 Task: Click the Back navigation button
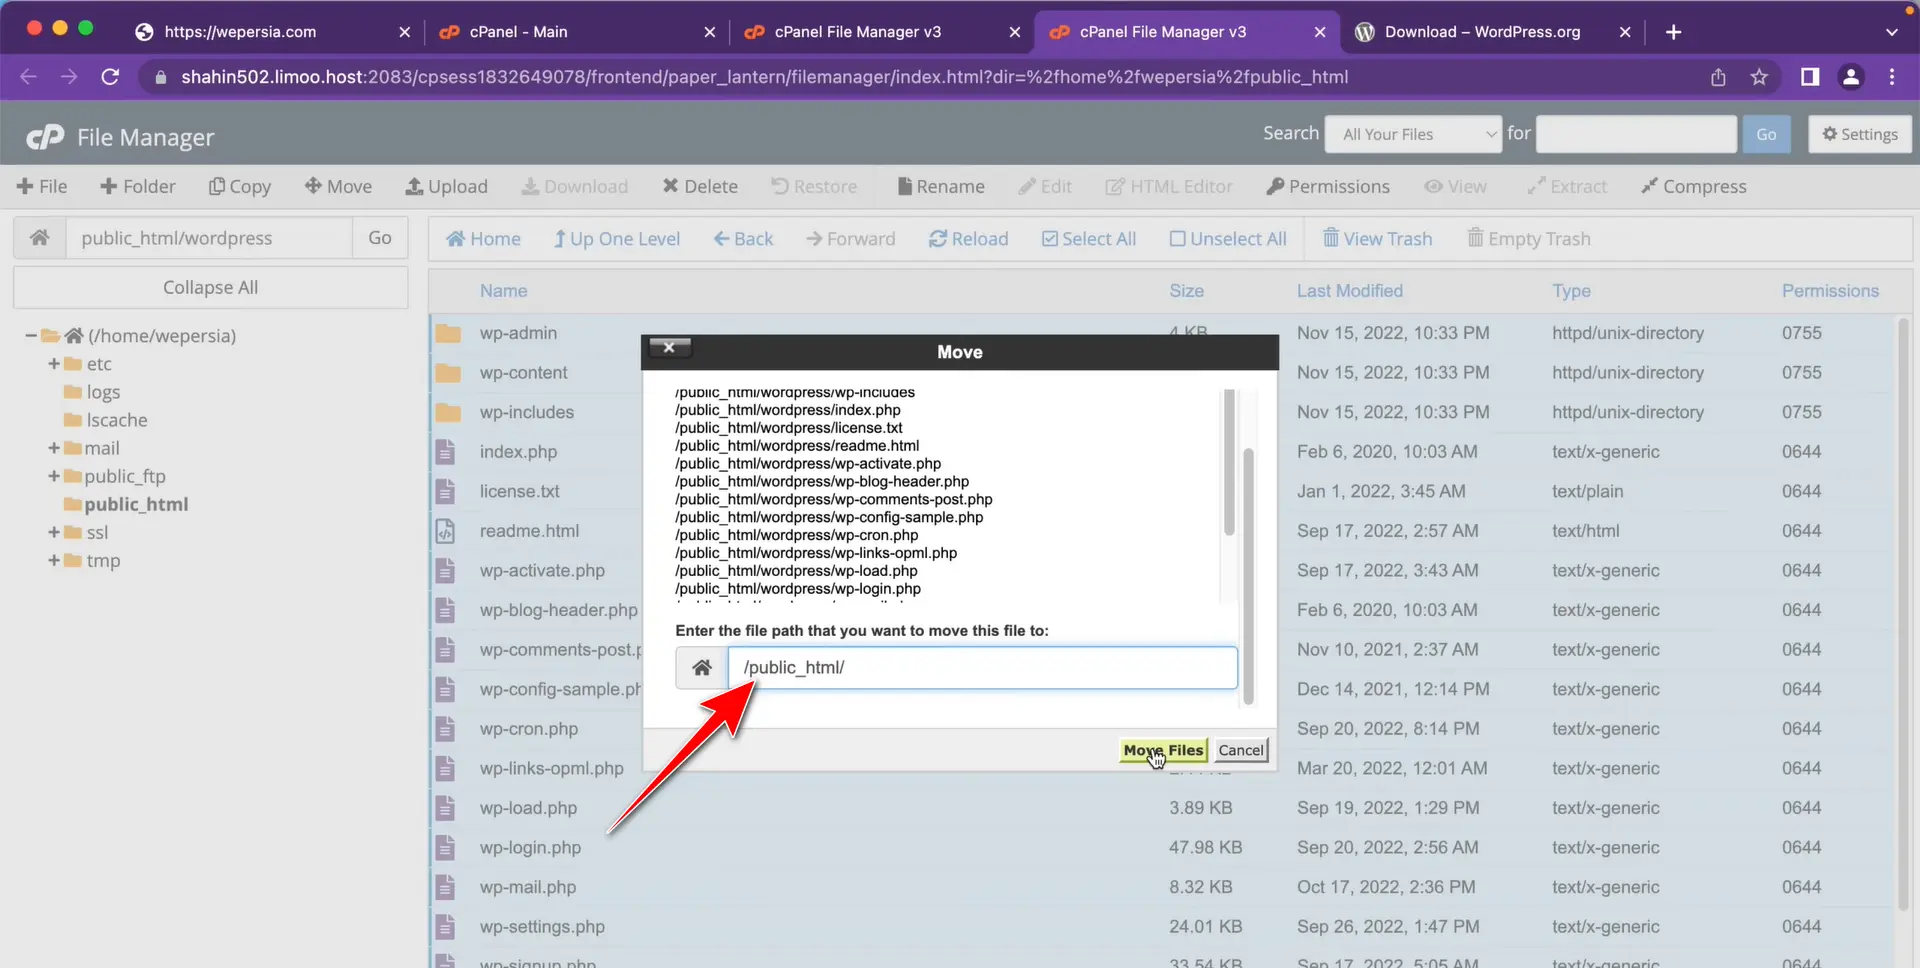pos(743,238)
